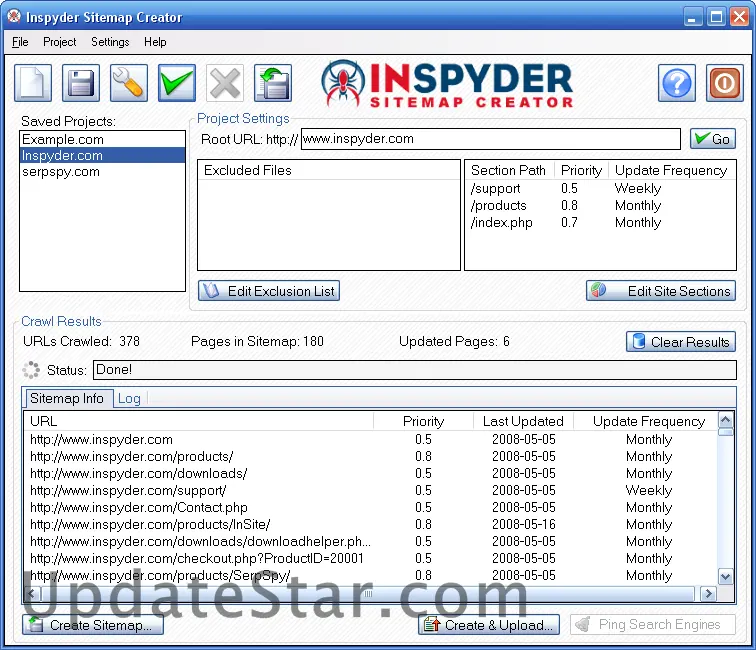Minimize the Inspyder Sitemap Creator window
Viewport: 756px width, 650px height.
pyautogui.click(x=693, y=17)
